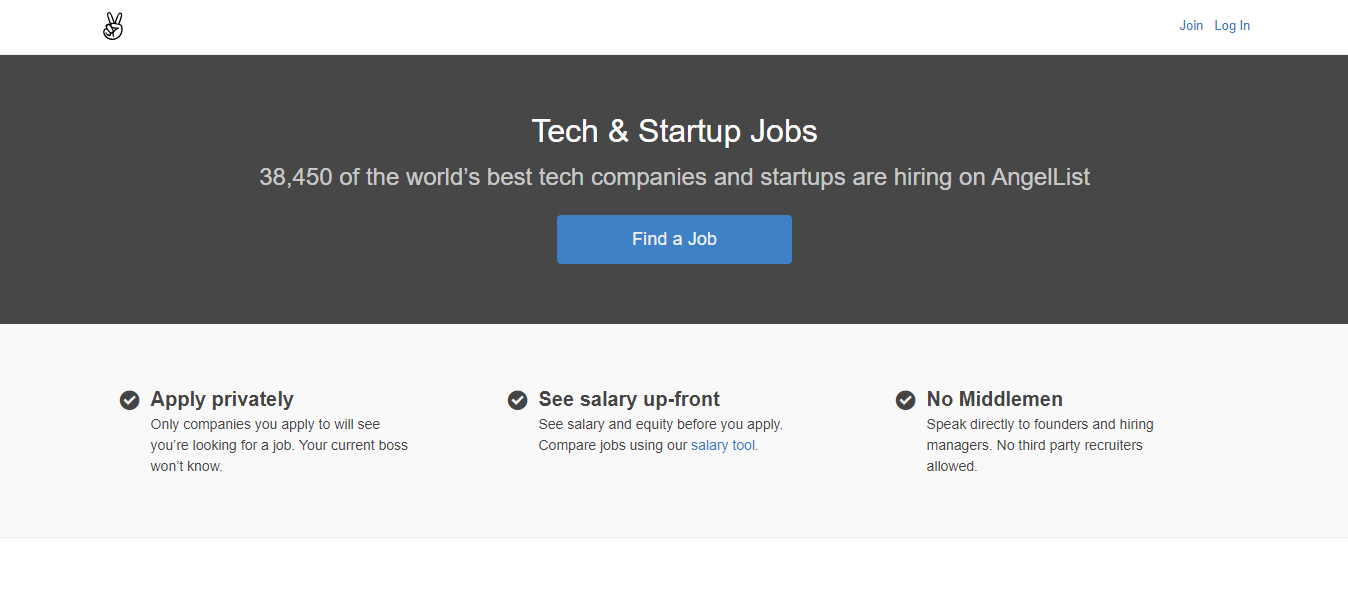The width and height of the screenshot is (1348, 589).
Task: Open the Join link
Action: [x=1191, y=26]
